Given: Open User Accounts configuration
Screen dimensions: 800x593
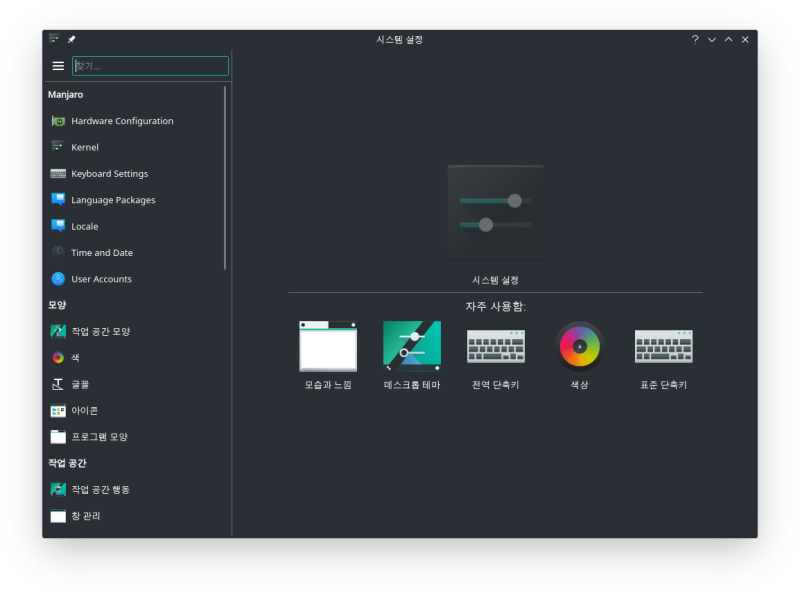Looking at the screenshot, I should [101, 279].
